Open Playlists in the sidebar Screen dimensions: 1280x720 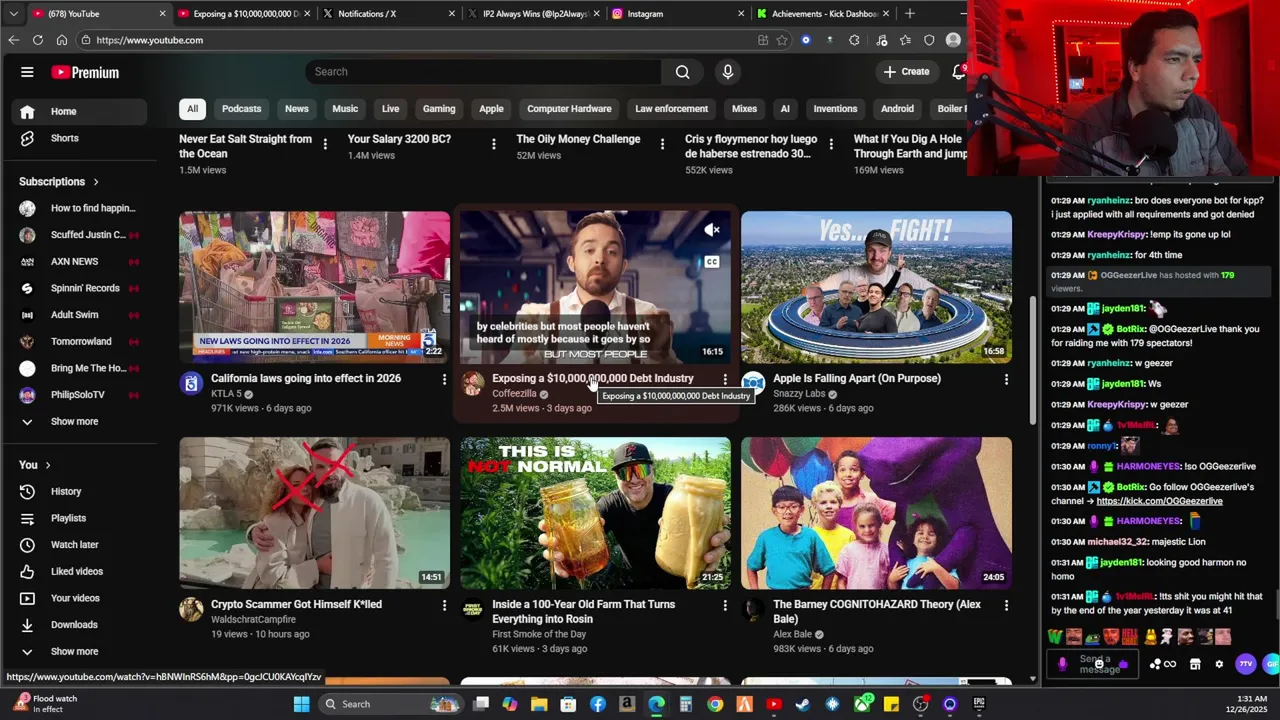[80, 518]
